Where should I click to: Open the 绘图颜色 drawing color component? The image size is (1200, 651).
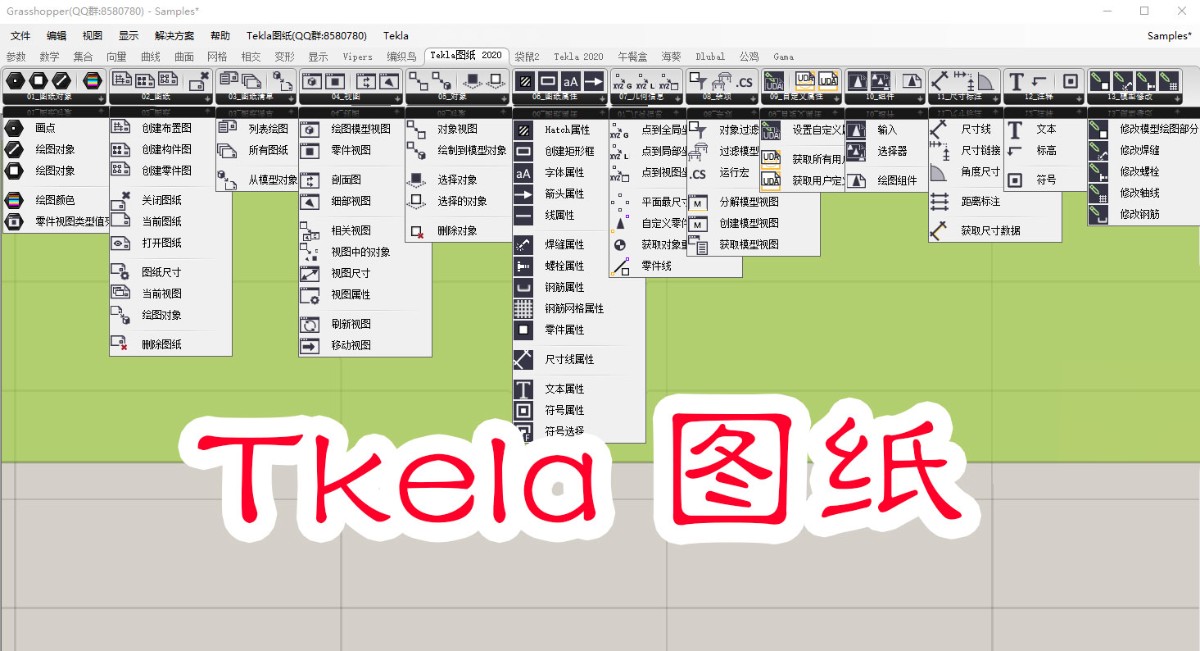[x=54, y=200]
